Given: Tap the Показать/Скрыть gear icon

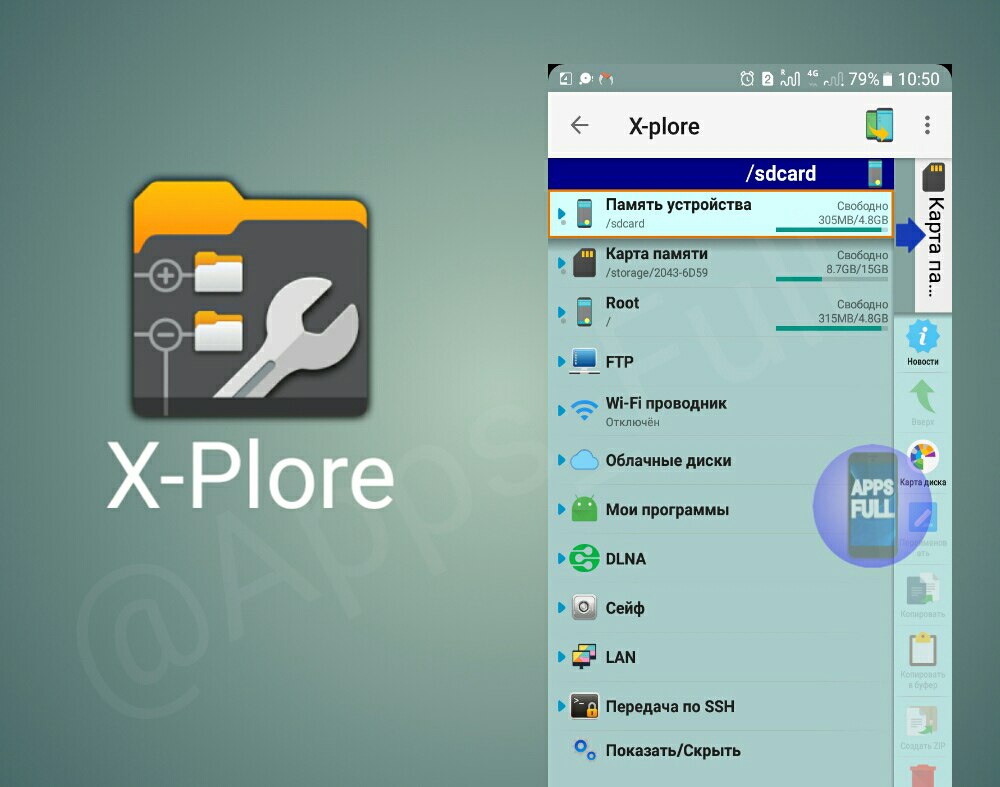Looking at the screenshot, I should pyautogui.click(x=585, y=749).
